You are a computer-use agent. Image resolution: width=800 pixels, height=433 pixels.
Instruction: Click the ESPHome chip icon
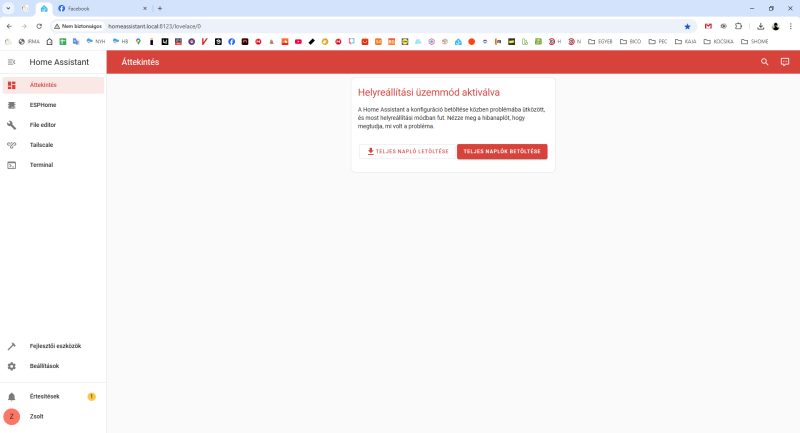12,105
